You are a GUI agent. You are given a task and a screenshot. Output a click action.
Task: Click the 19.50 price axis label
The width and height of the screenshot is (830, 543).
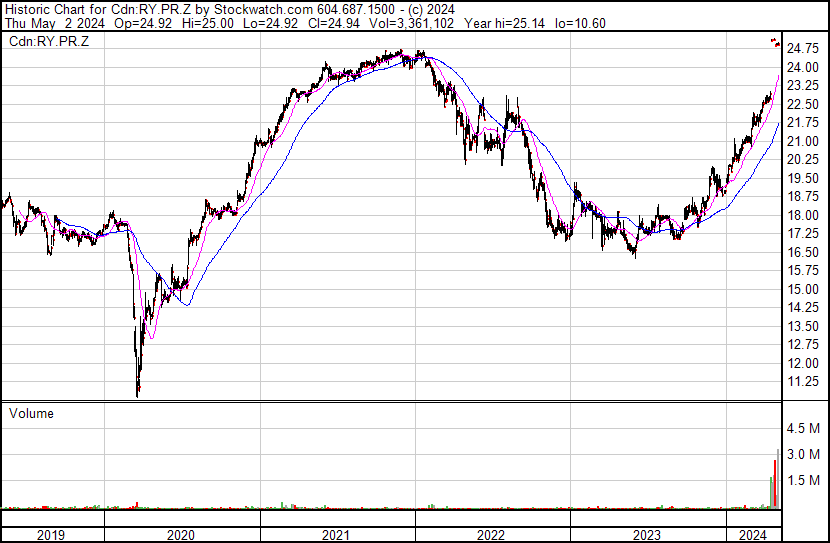click(x=803, y=178)
